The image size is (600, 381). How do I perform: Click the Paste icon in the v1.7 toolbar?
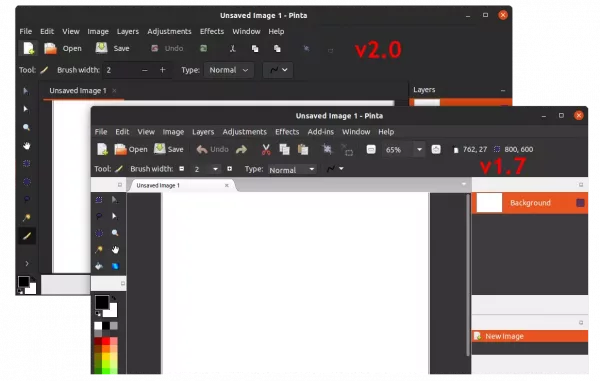[x=303, y=149]
